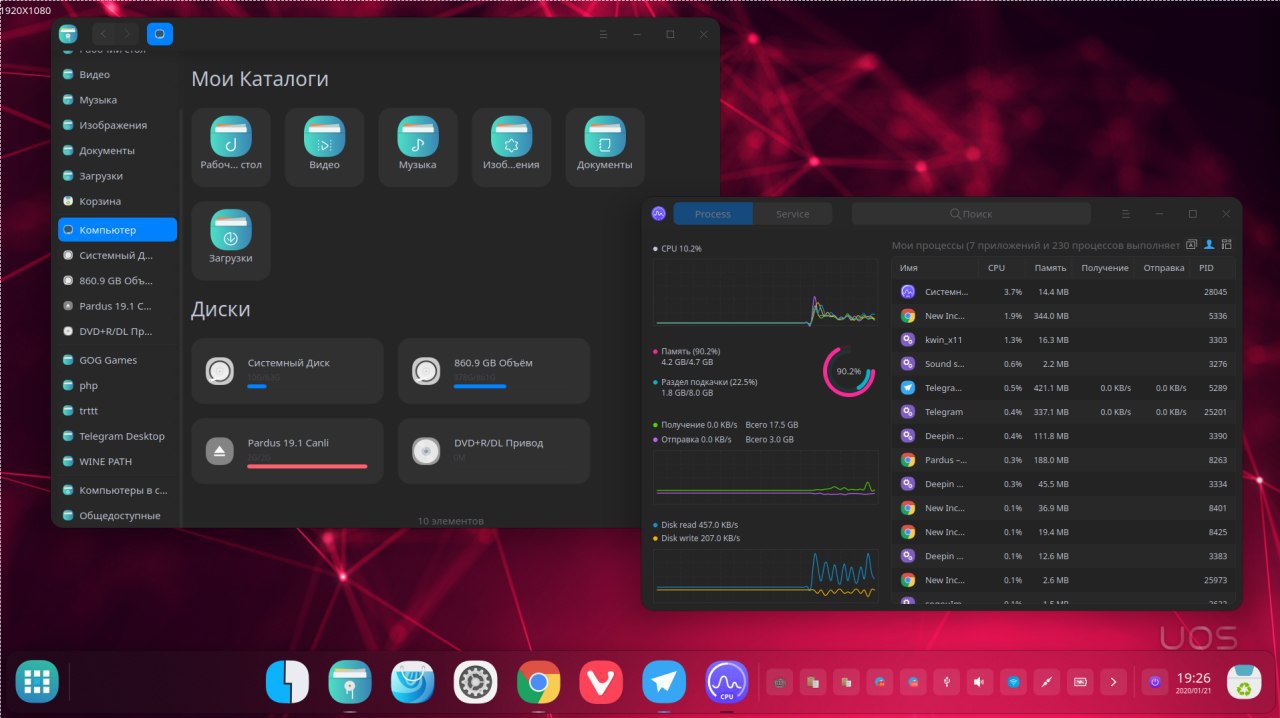1280x718 pixels.
Task: Open Видео in the file manager sidebar
Action: (x=117, y=74)
